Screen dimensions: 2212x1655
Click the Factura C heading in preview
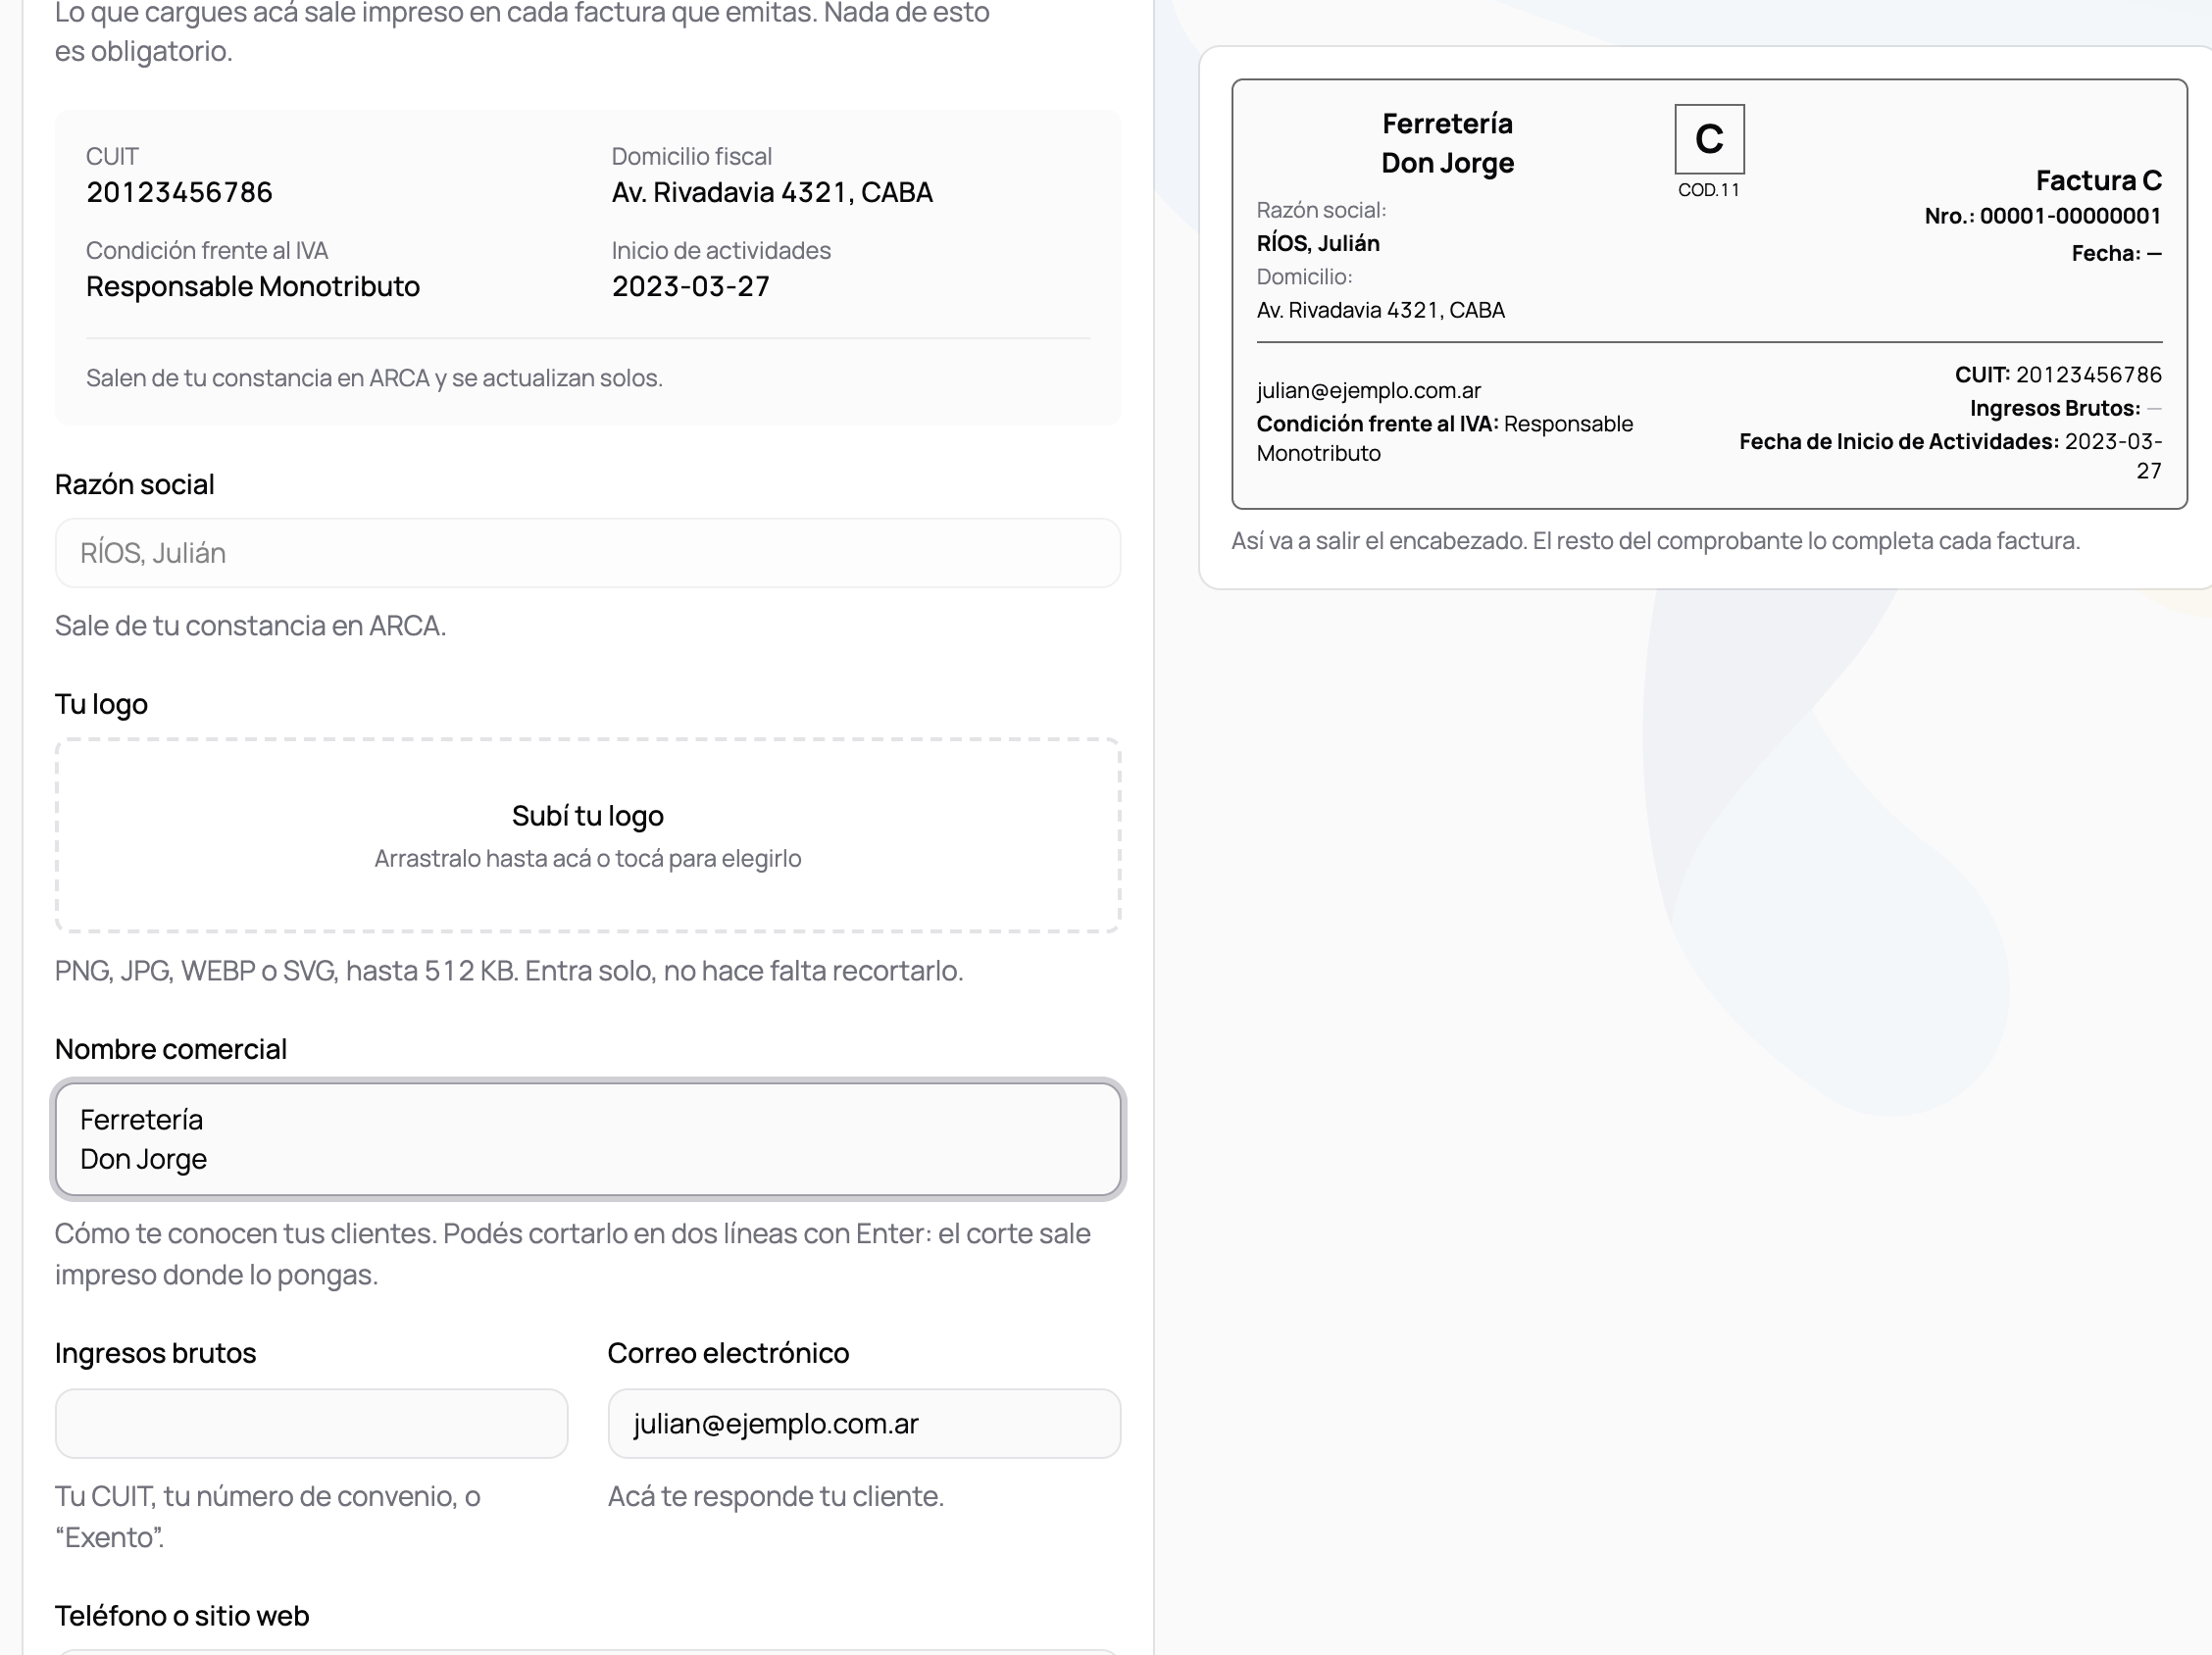[2098, 180]
